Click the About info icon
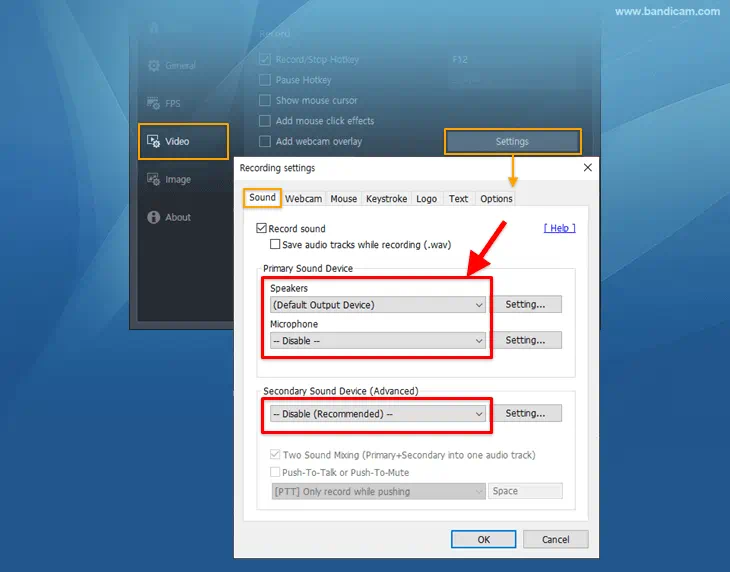The image size is (730, 572). (153, 217)
